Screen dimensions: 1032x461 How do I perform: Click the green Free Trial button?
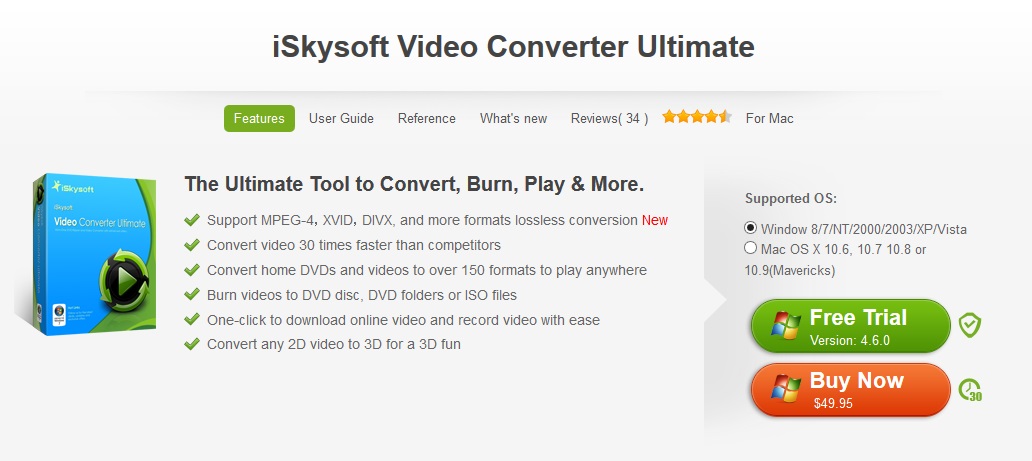pos(850,326)
